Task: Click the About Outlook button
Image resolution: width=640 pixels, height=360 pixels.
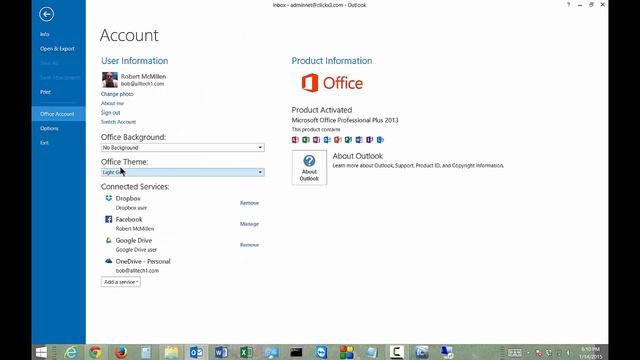Action: click(309, 167)
